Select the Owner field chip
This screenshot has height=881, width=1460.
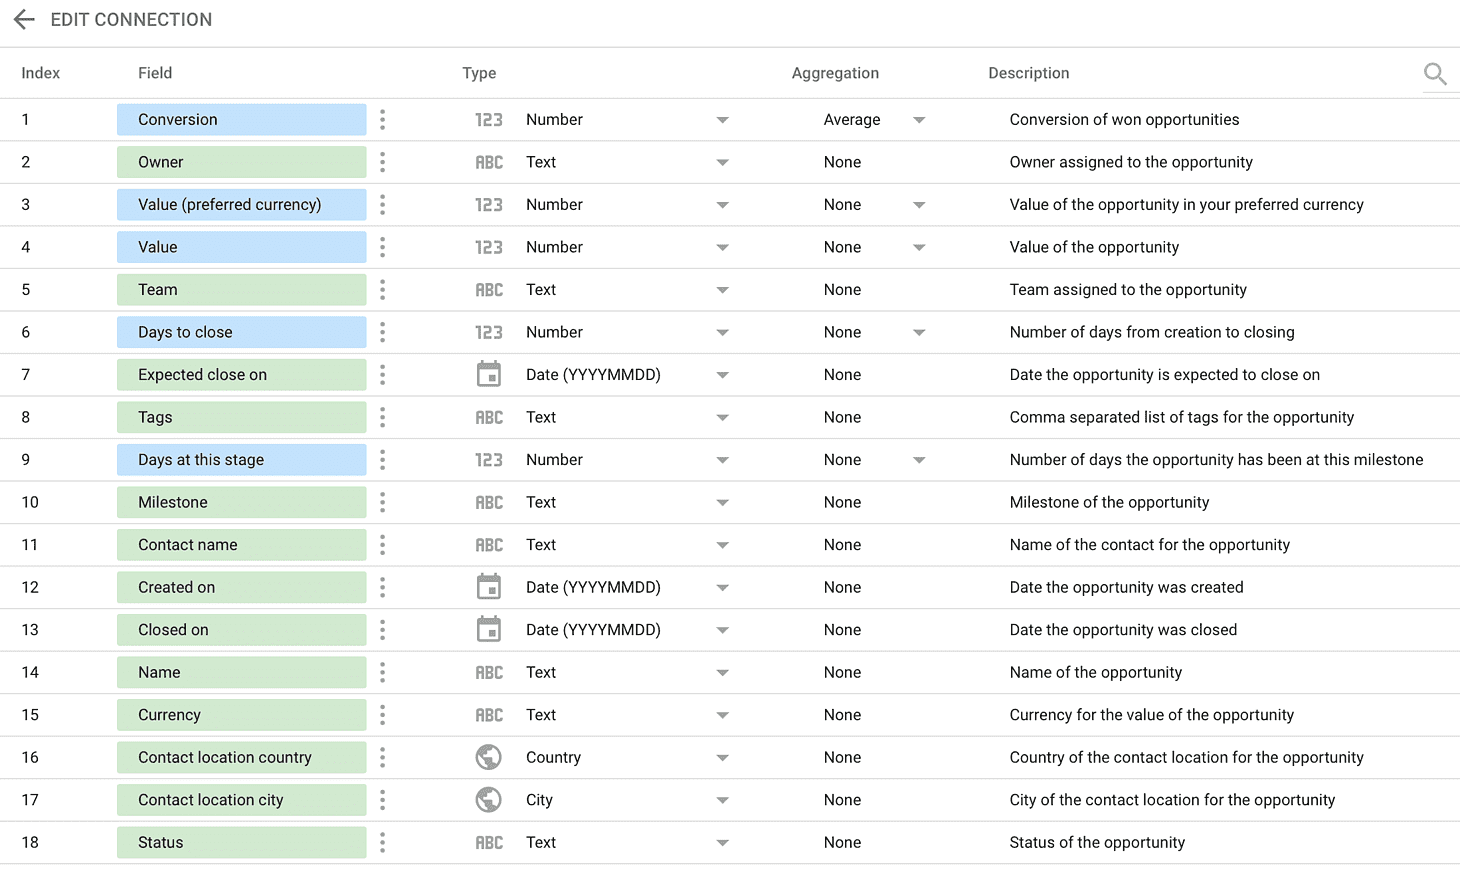click(241, 162)
